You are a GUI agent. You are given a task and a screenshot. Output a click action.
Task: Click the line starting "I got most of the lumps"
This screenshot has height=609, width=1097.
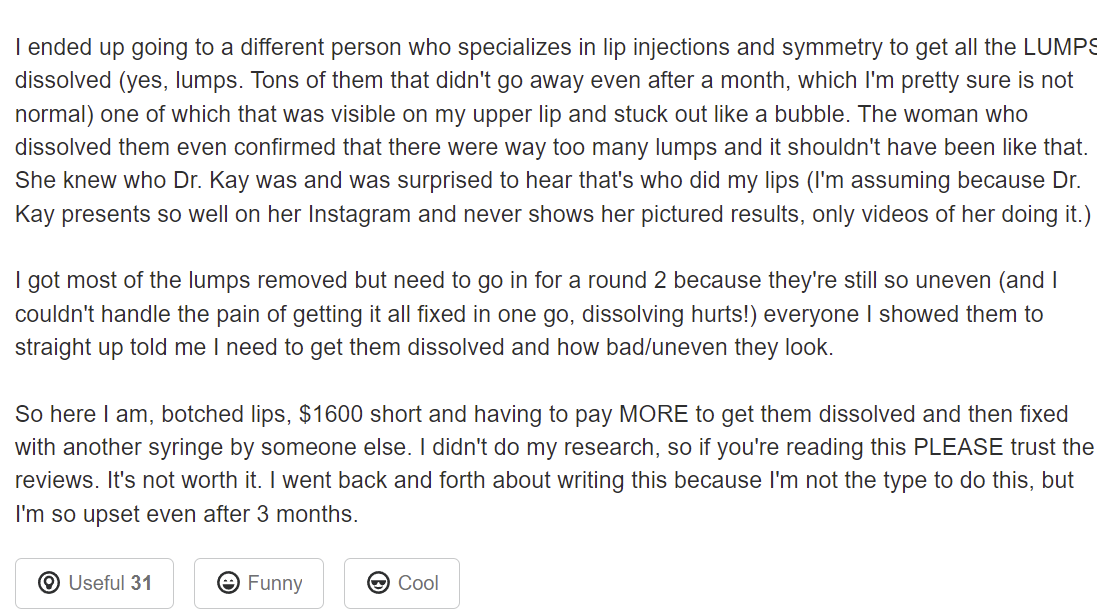[536, 281]
